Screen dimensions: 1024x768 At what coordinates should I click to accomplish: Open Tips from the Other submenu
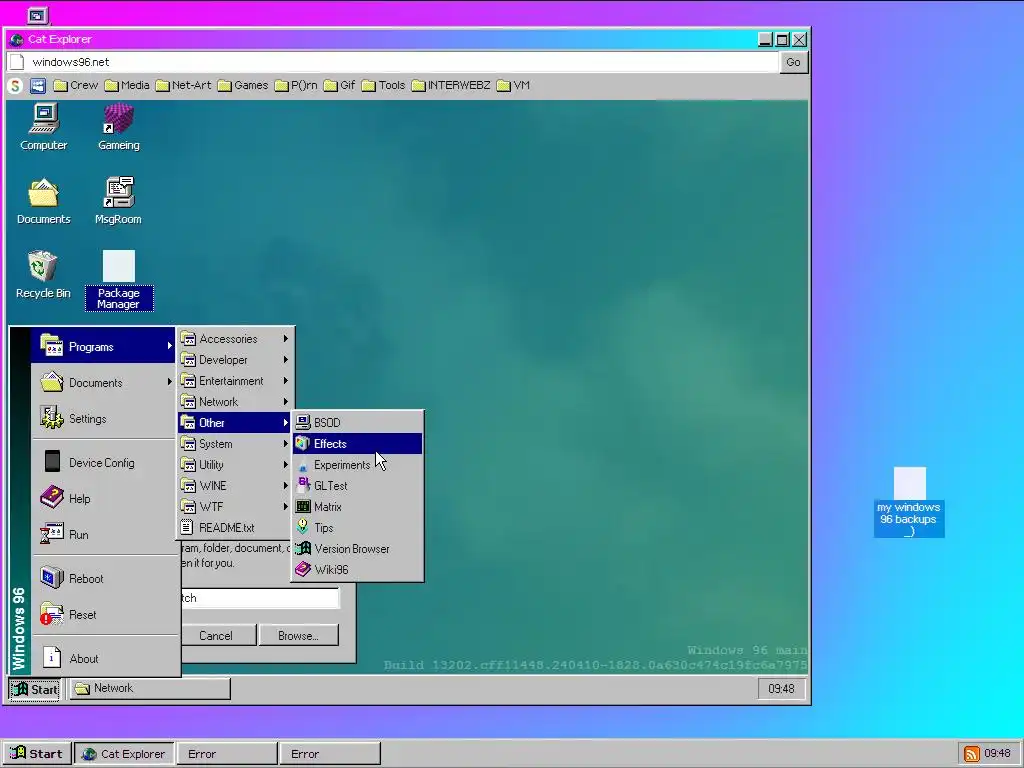tap(357, 527)
